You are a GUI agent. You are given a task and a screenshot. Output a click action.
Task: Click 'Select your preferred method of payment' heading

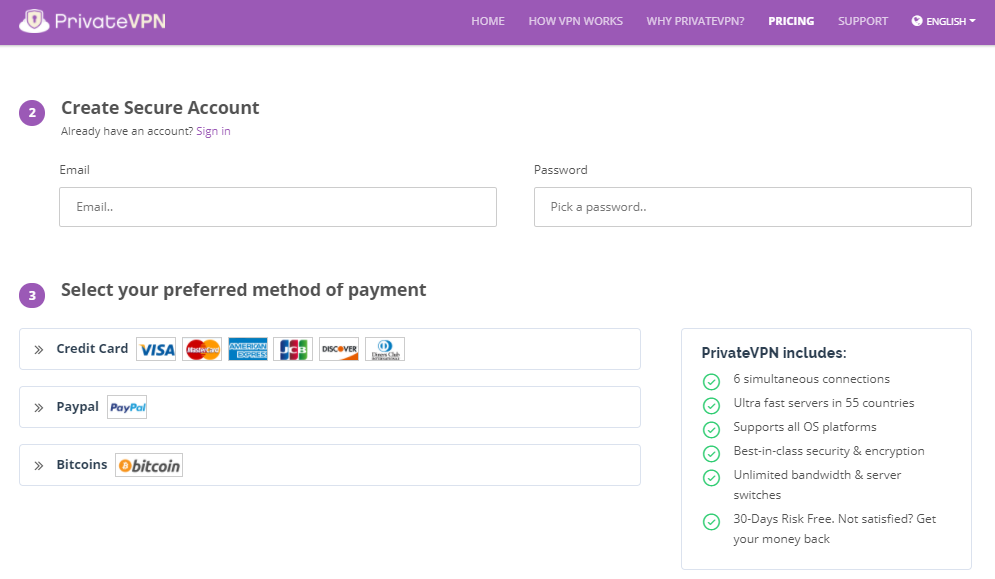click(x=244, y=290)
